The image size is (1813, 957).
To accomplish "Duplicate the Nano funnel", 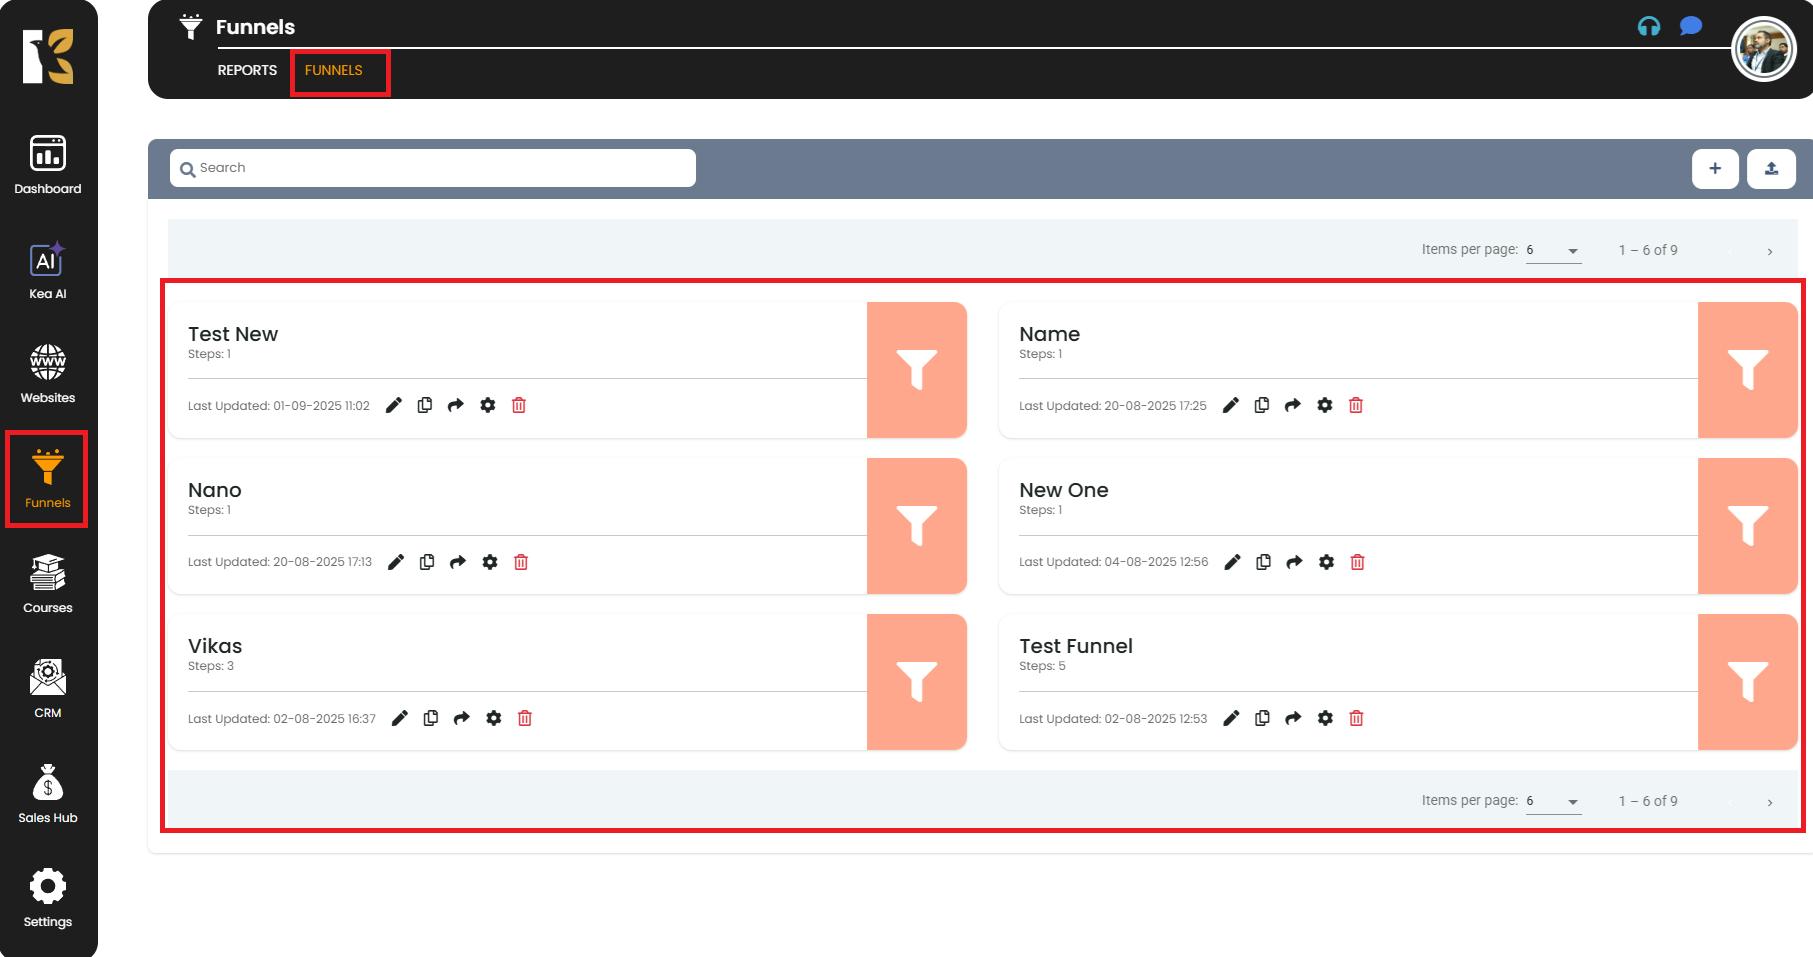I will [427, 562].
